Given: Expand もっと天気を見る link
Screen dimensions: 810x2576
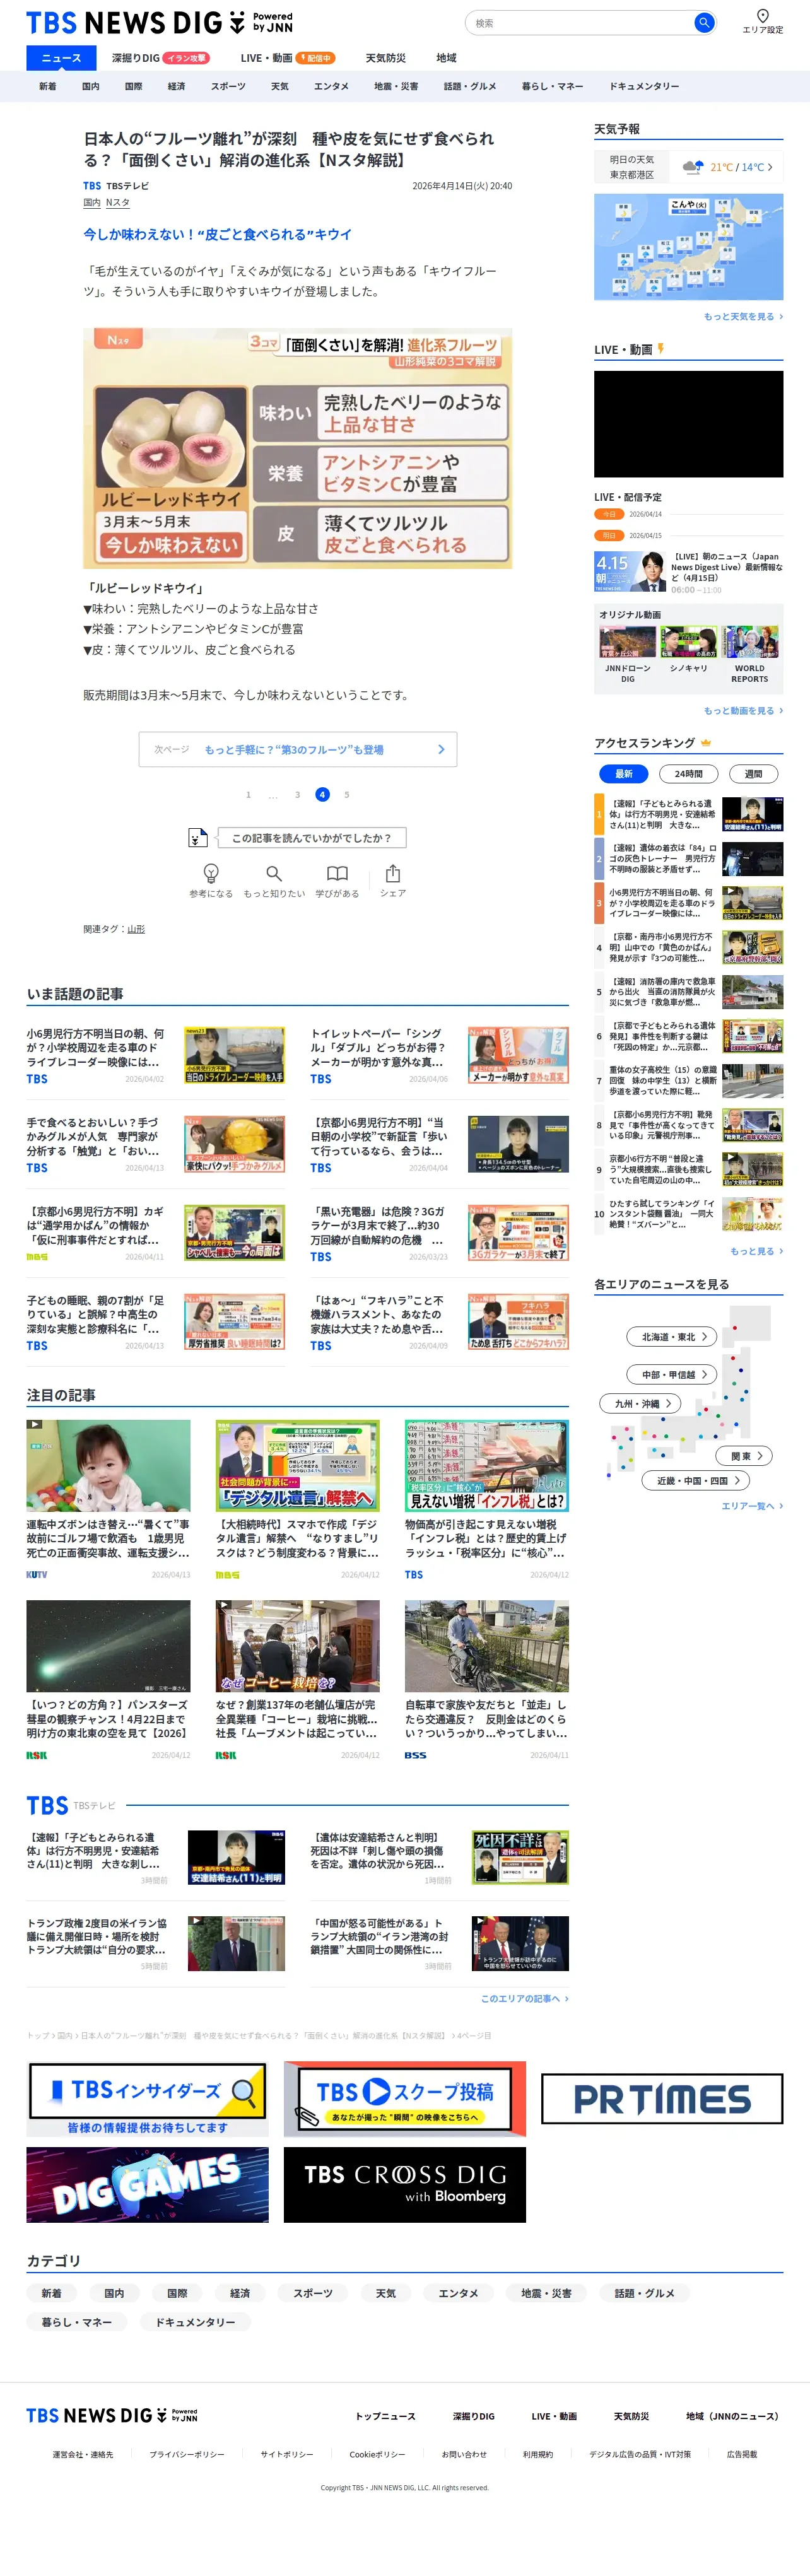Looking at the screenshot, I should coord(743,316).
